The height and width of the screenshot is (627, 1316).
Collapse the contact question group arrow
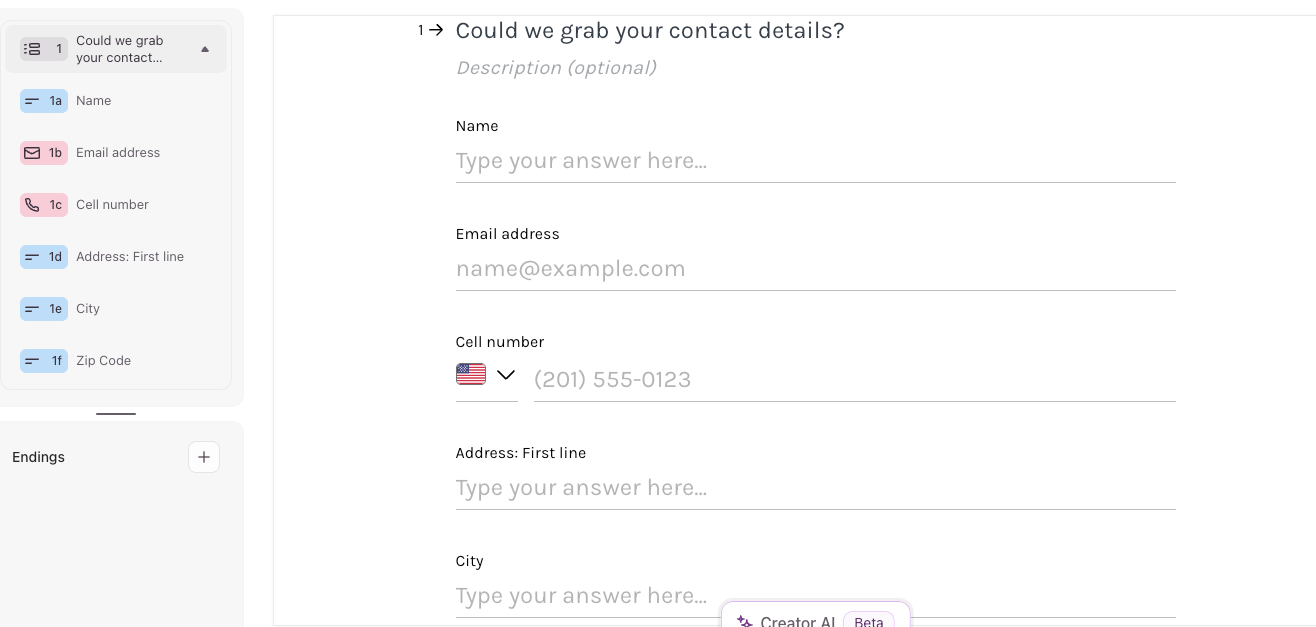click(x=205, y=49)
